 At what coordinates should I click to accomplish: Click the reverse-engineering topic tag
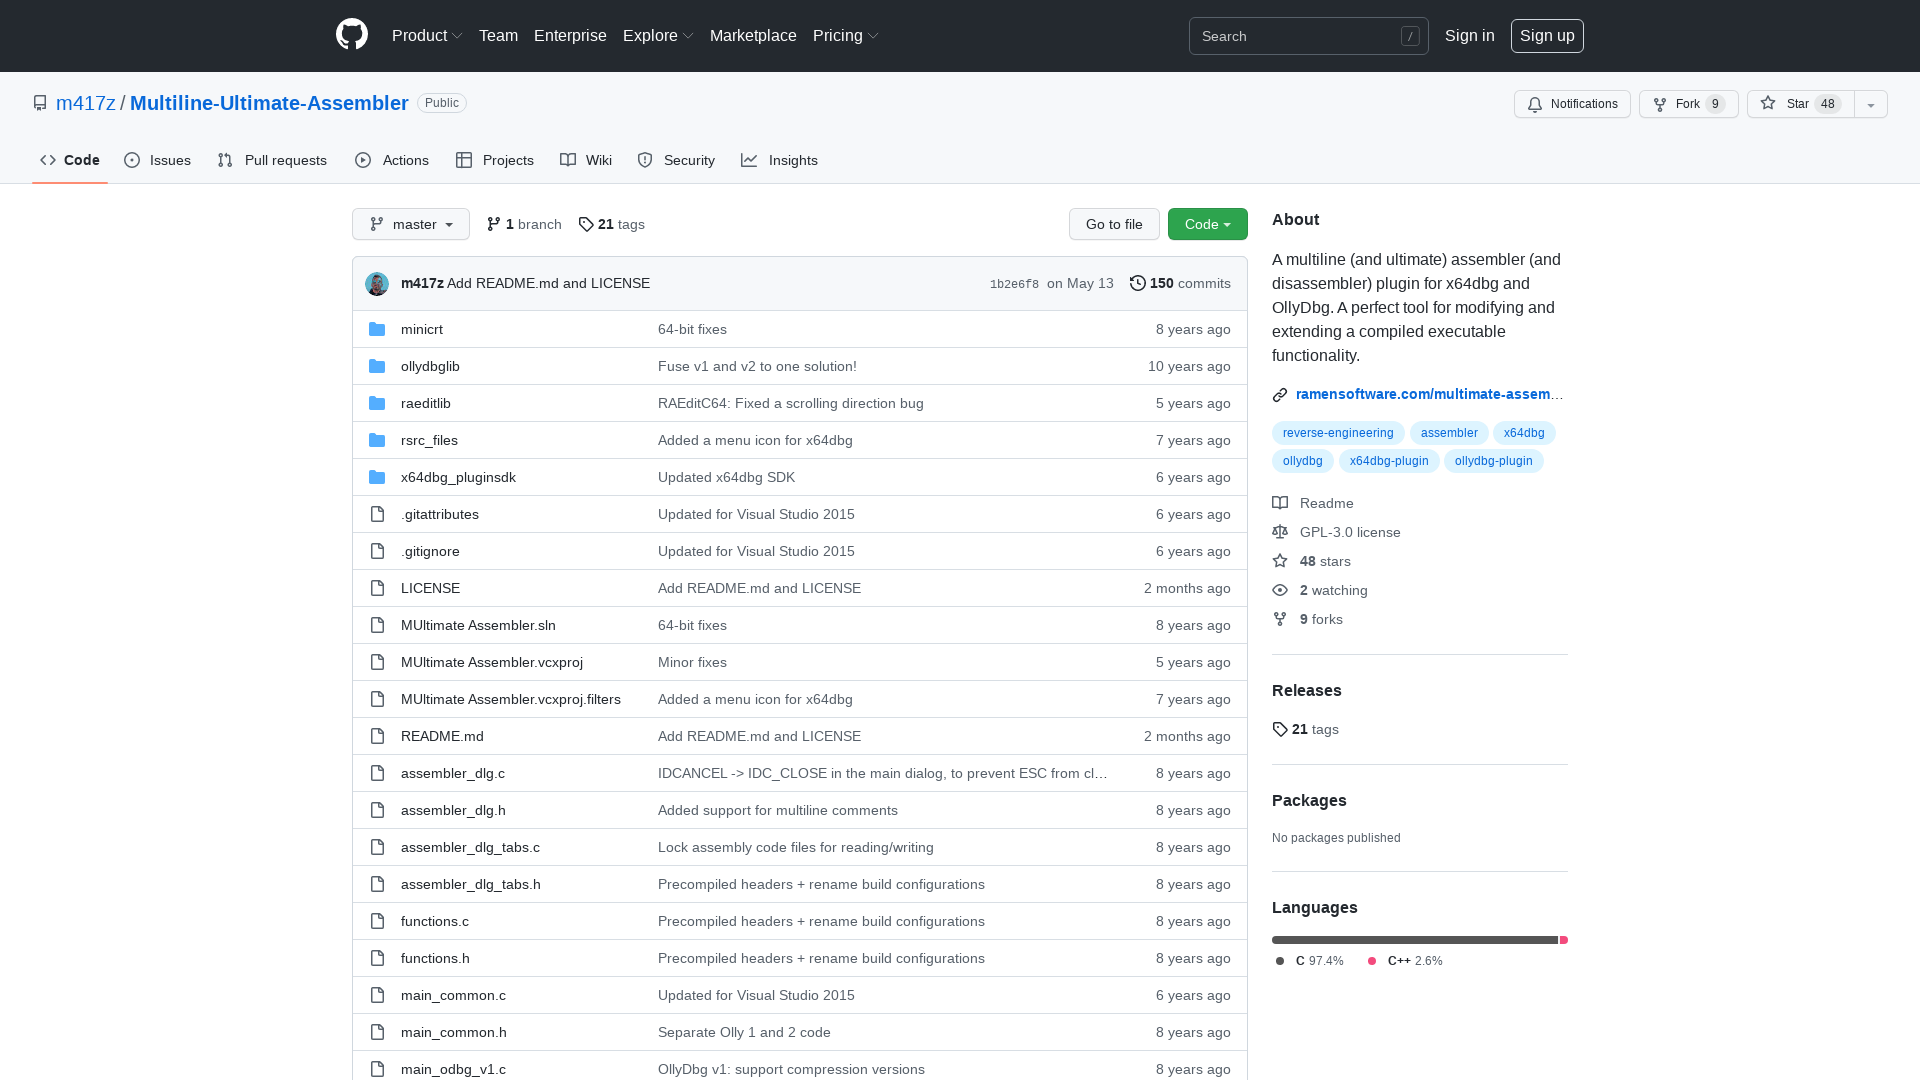[1338, 433]
